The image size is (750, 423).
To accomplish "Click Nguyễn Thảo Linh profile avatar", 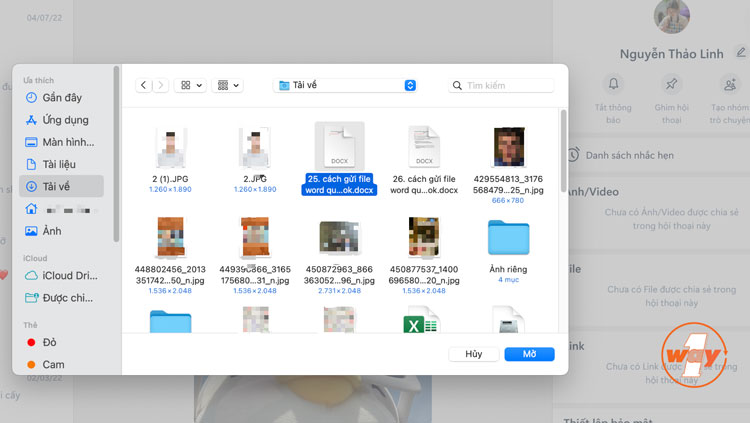I will 672,17.
